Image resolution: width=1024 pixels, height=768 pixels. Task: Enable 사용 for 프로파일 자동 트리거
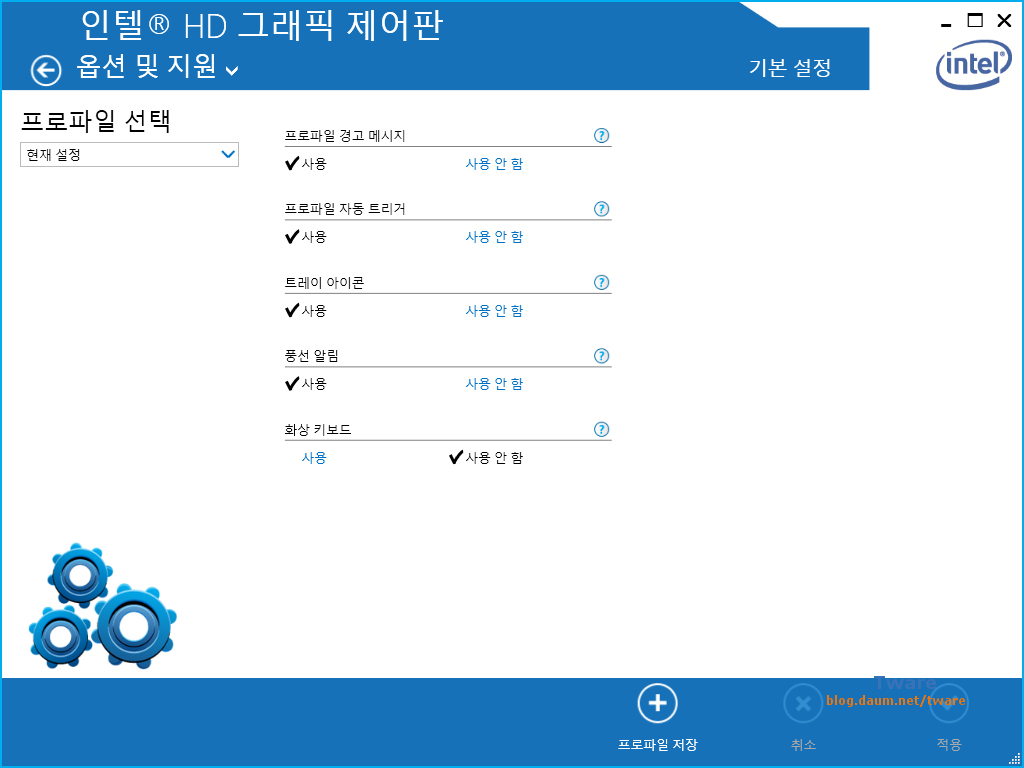pos(306,237)
